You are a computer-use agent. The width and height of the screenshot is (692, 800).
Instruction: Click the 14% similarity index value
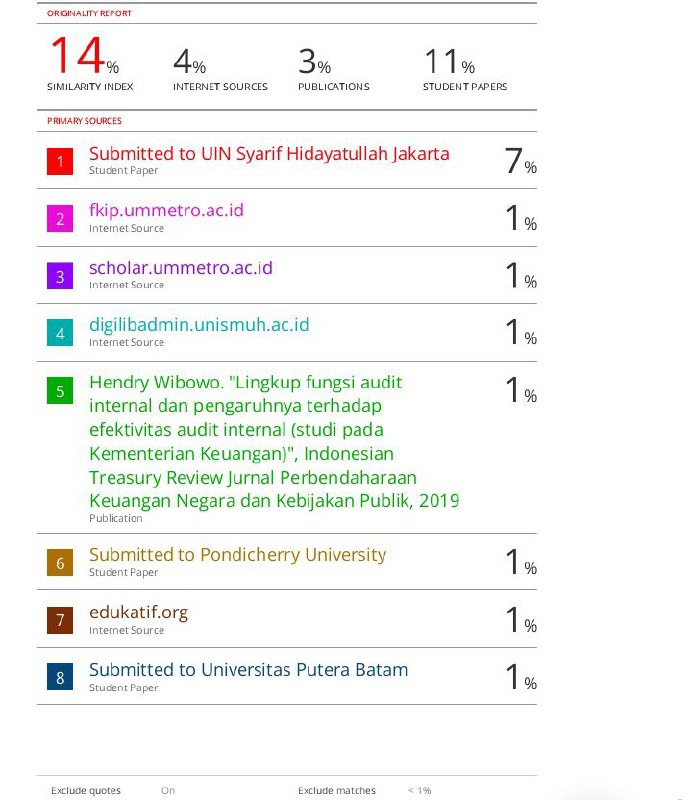(85, 55)
